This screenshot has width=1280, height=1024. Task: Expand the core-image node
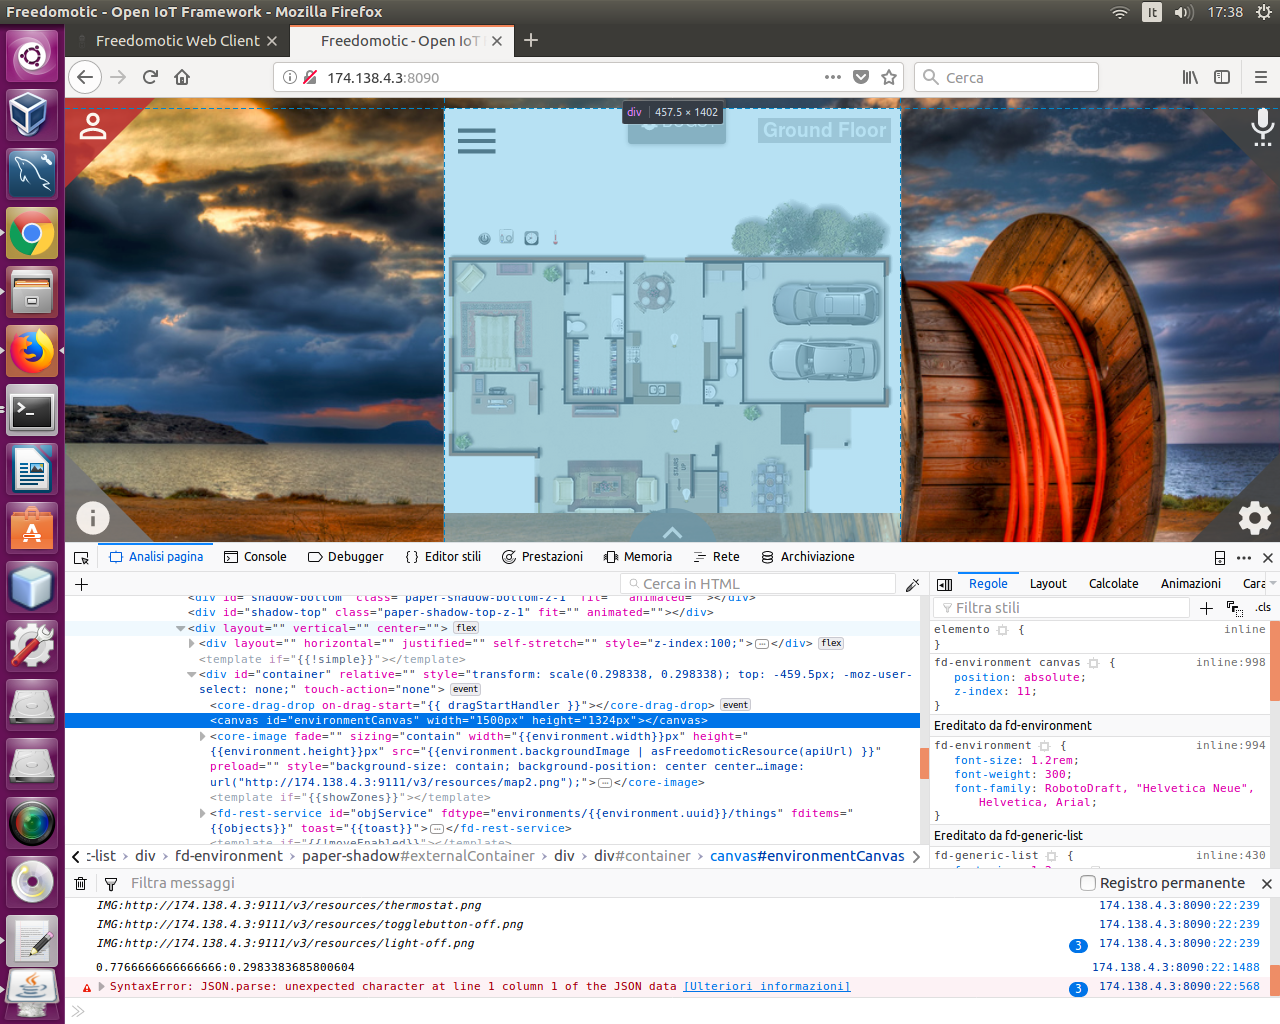[202, 737]
